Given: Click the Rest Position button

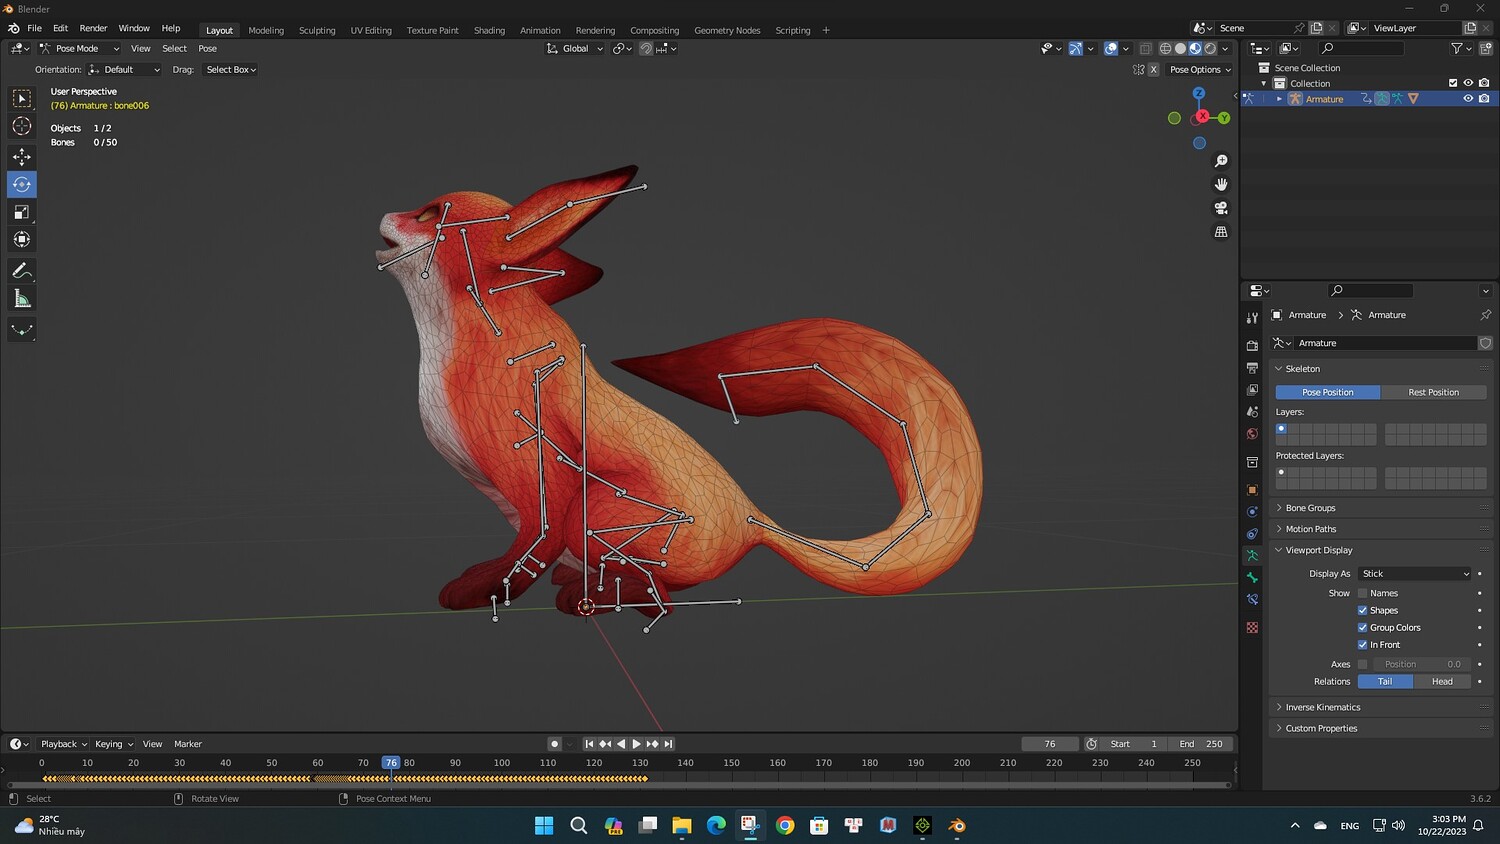Looking at the screenshot, I should [x=1433, y=392].
